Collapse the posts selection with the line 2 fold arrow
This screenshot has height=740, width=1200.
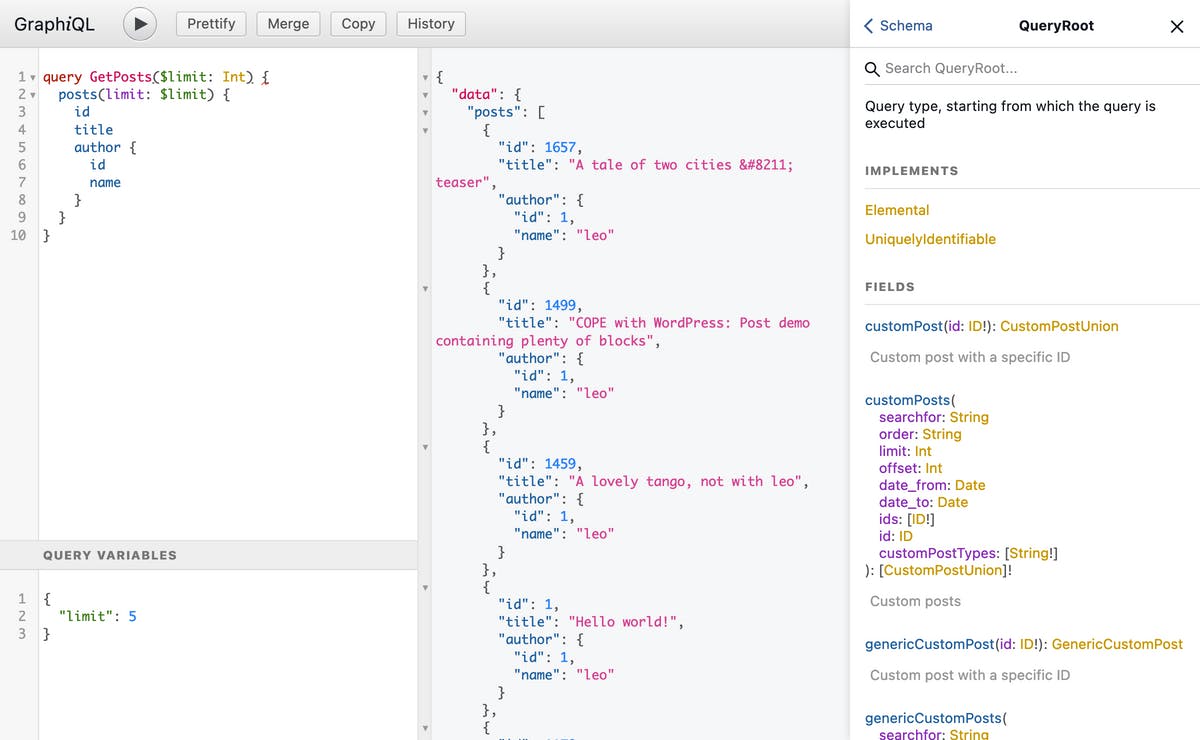[x=31, y=95]
